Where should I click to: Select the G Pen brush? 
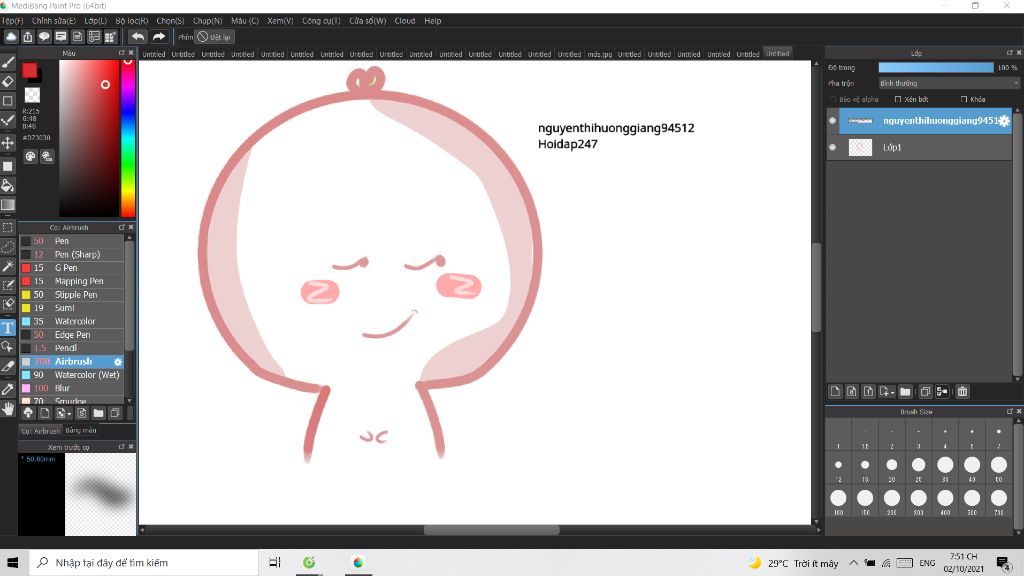coord(72,268)
